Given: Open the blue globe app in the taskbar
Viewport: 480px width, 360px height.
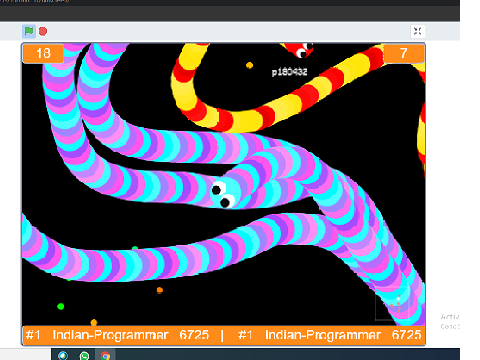Looking at the screenshot, I should click(63, 356).
